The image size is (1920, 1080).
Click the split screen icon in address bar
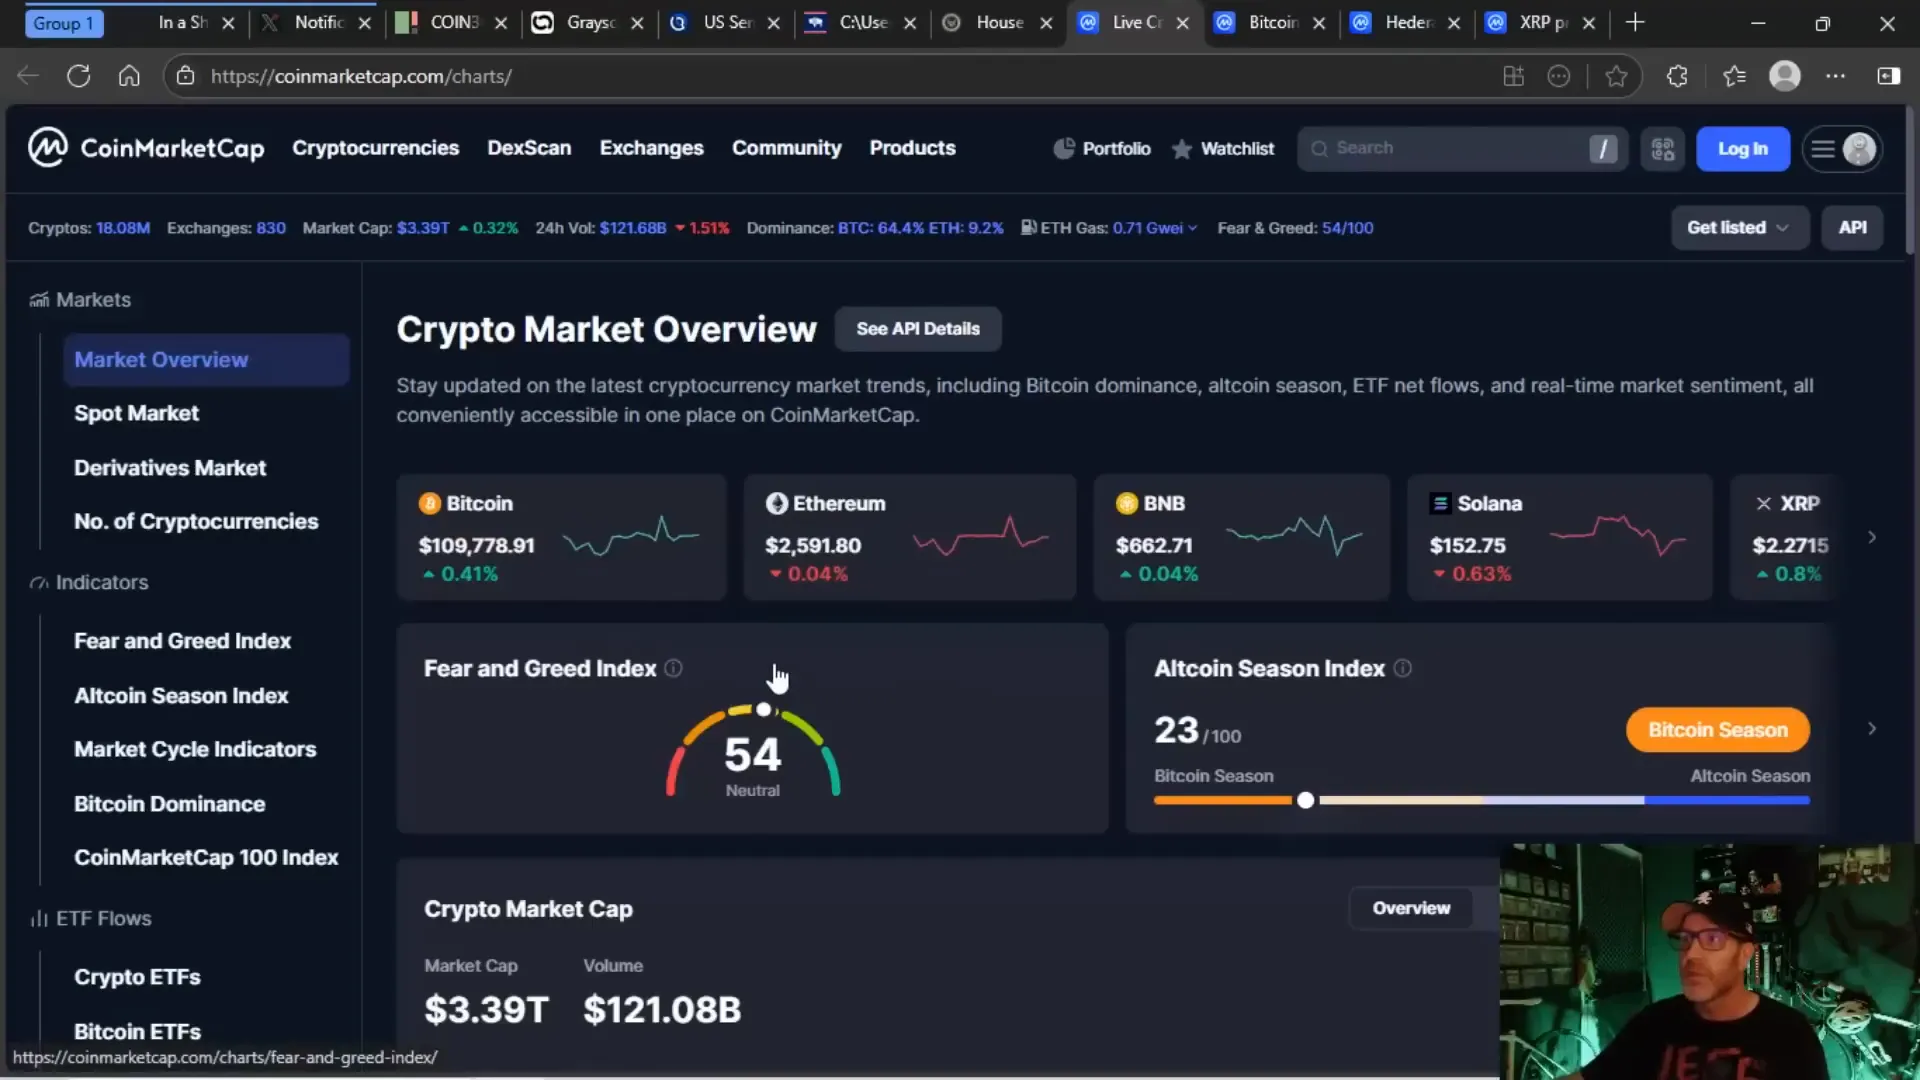[x=1513, y=76]
